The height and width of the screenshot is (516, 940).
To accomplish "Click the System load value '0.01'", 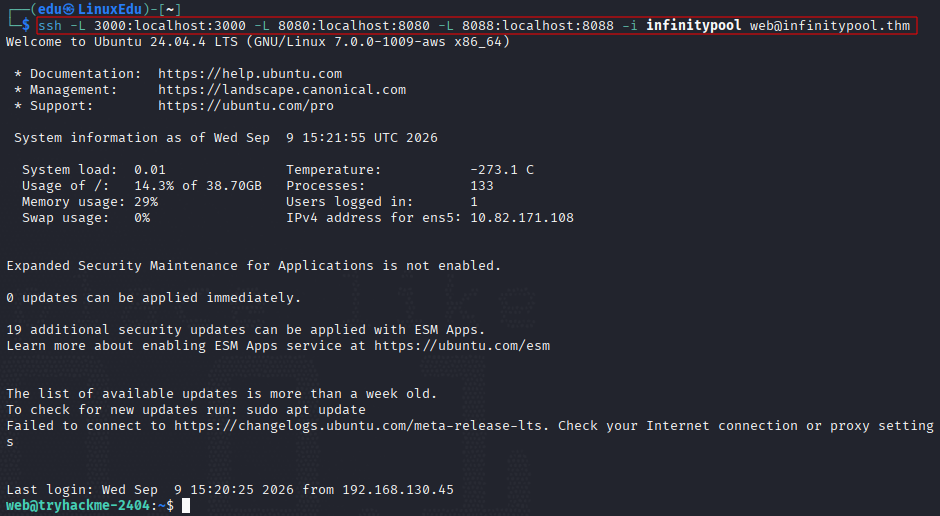I will (150, 170).
